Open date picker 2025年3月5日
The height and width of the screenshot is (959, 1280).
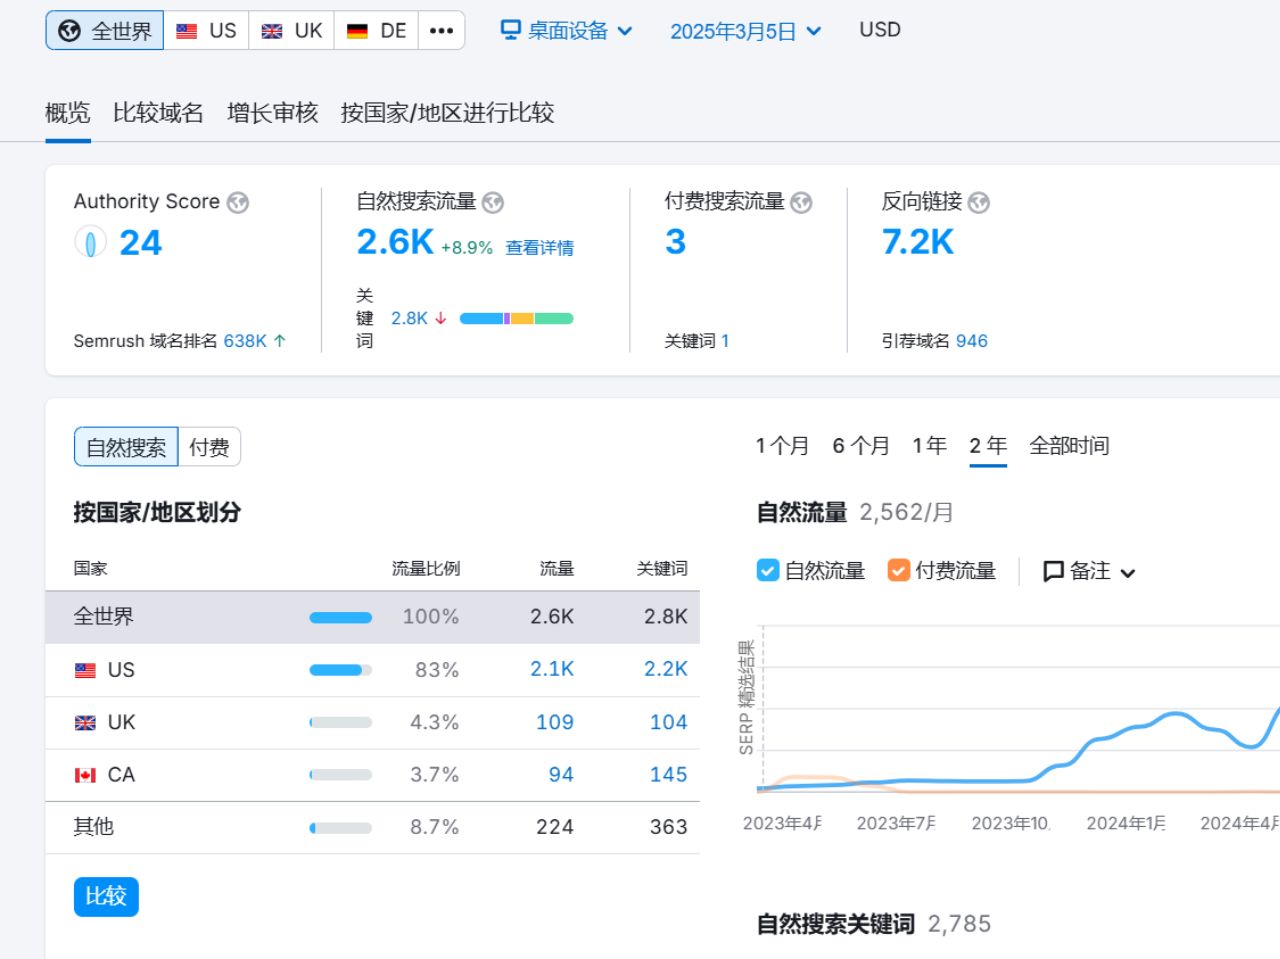point(745,31)
